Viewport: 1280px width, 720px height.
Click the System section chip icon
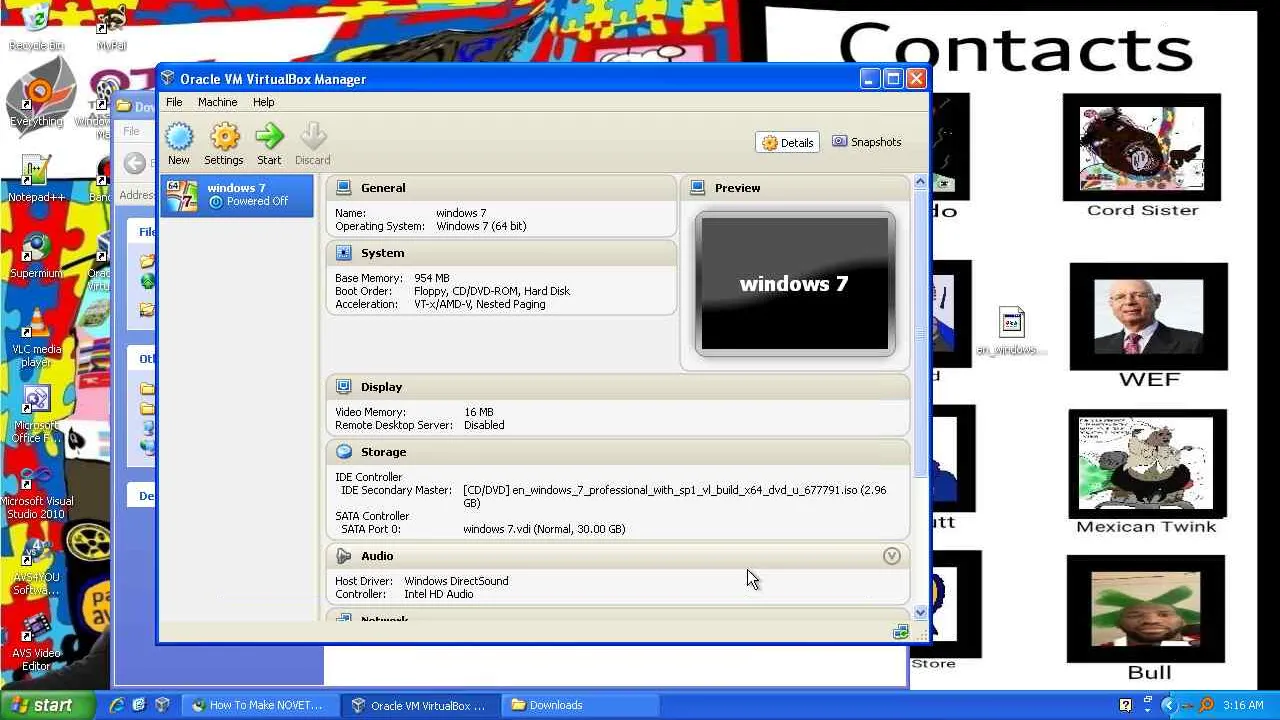click(x=344, y=253)
